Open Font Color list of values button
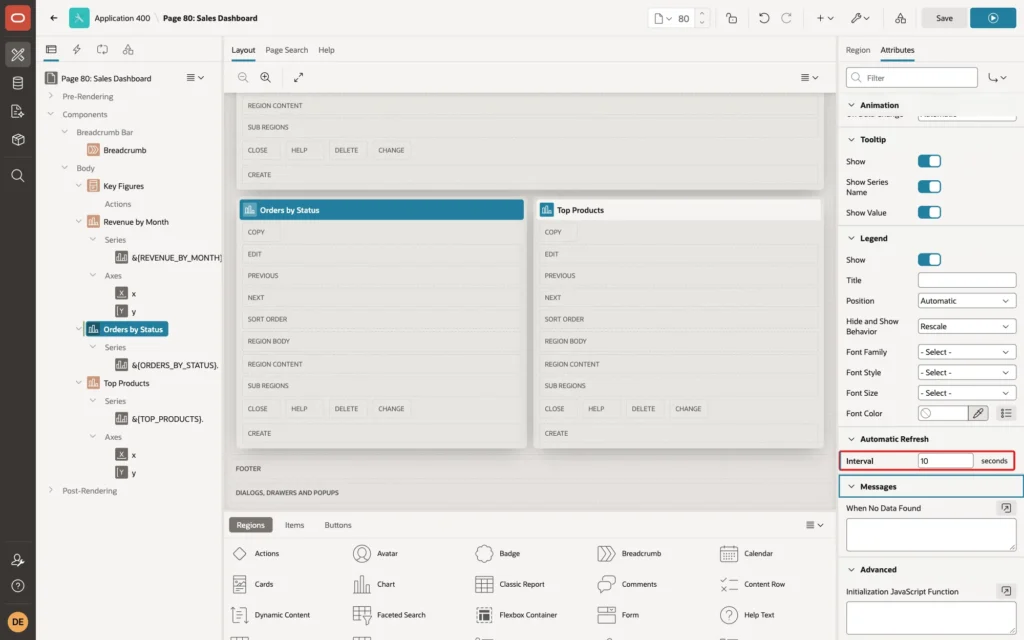The image size is (1024, 640). [x=1006, y=413]
